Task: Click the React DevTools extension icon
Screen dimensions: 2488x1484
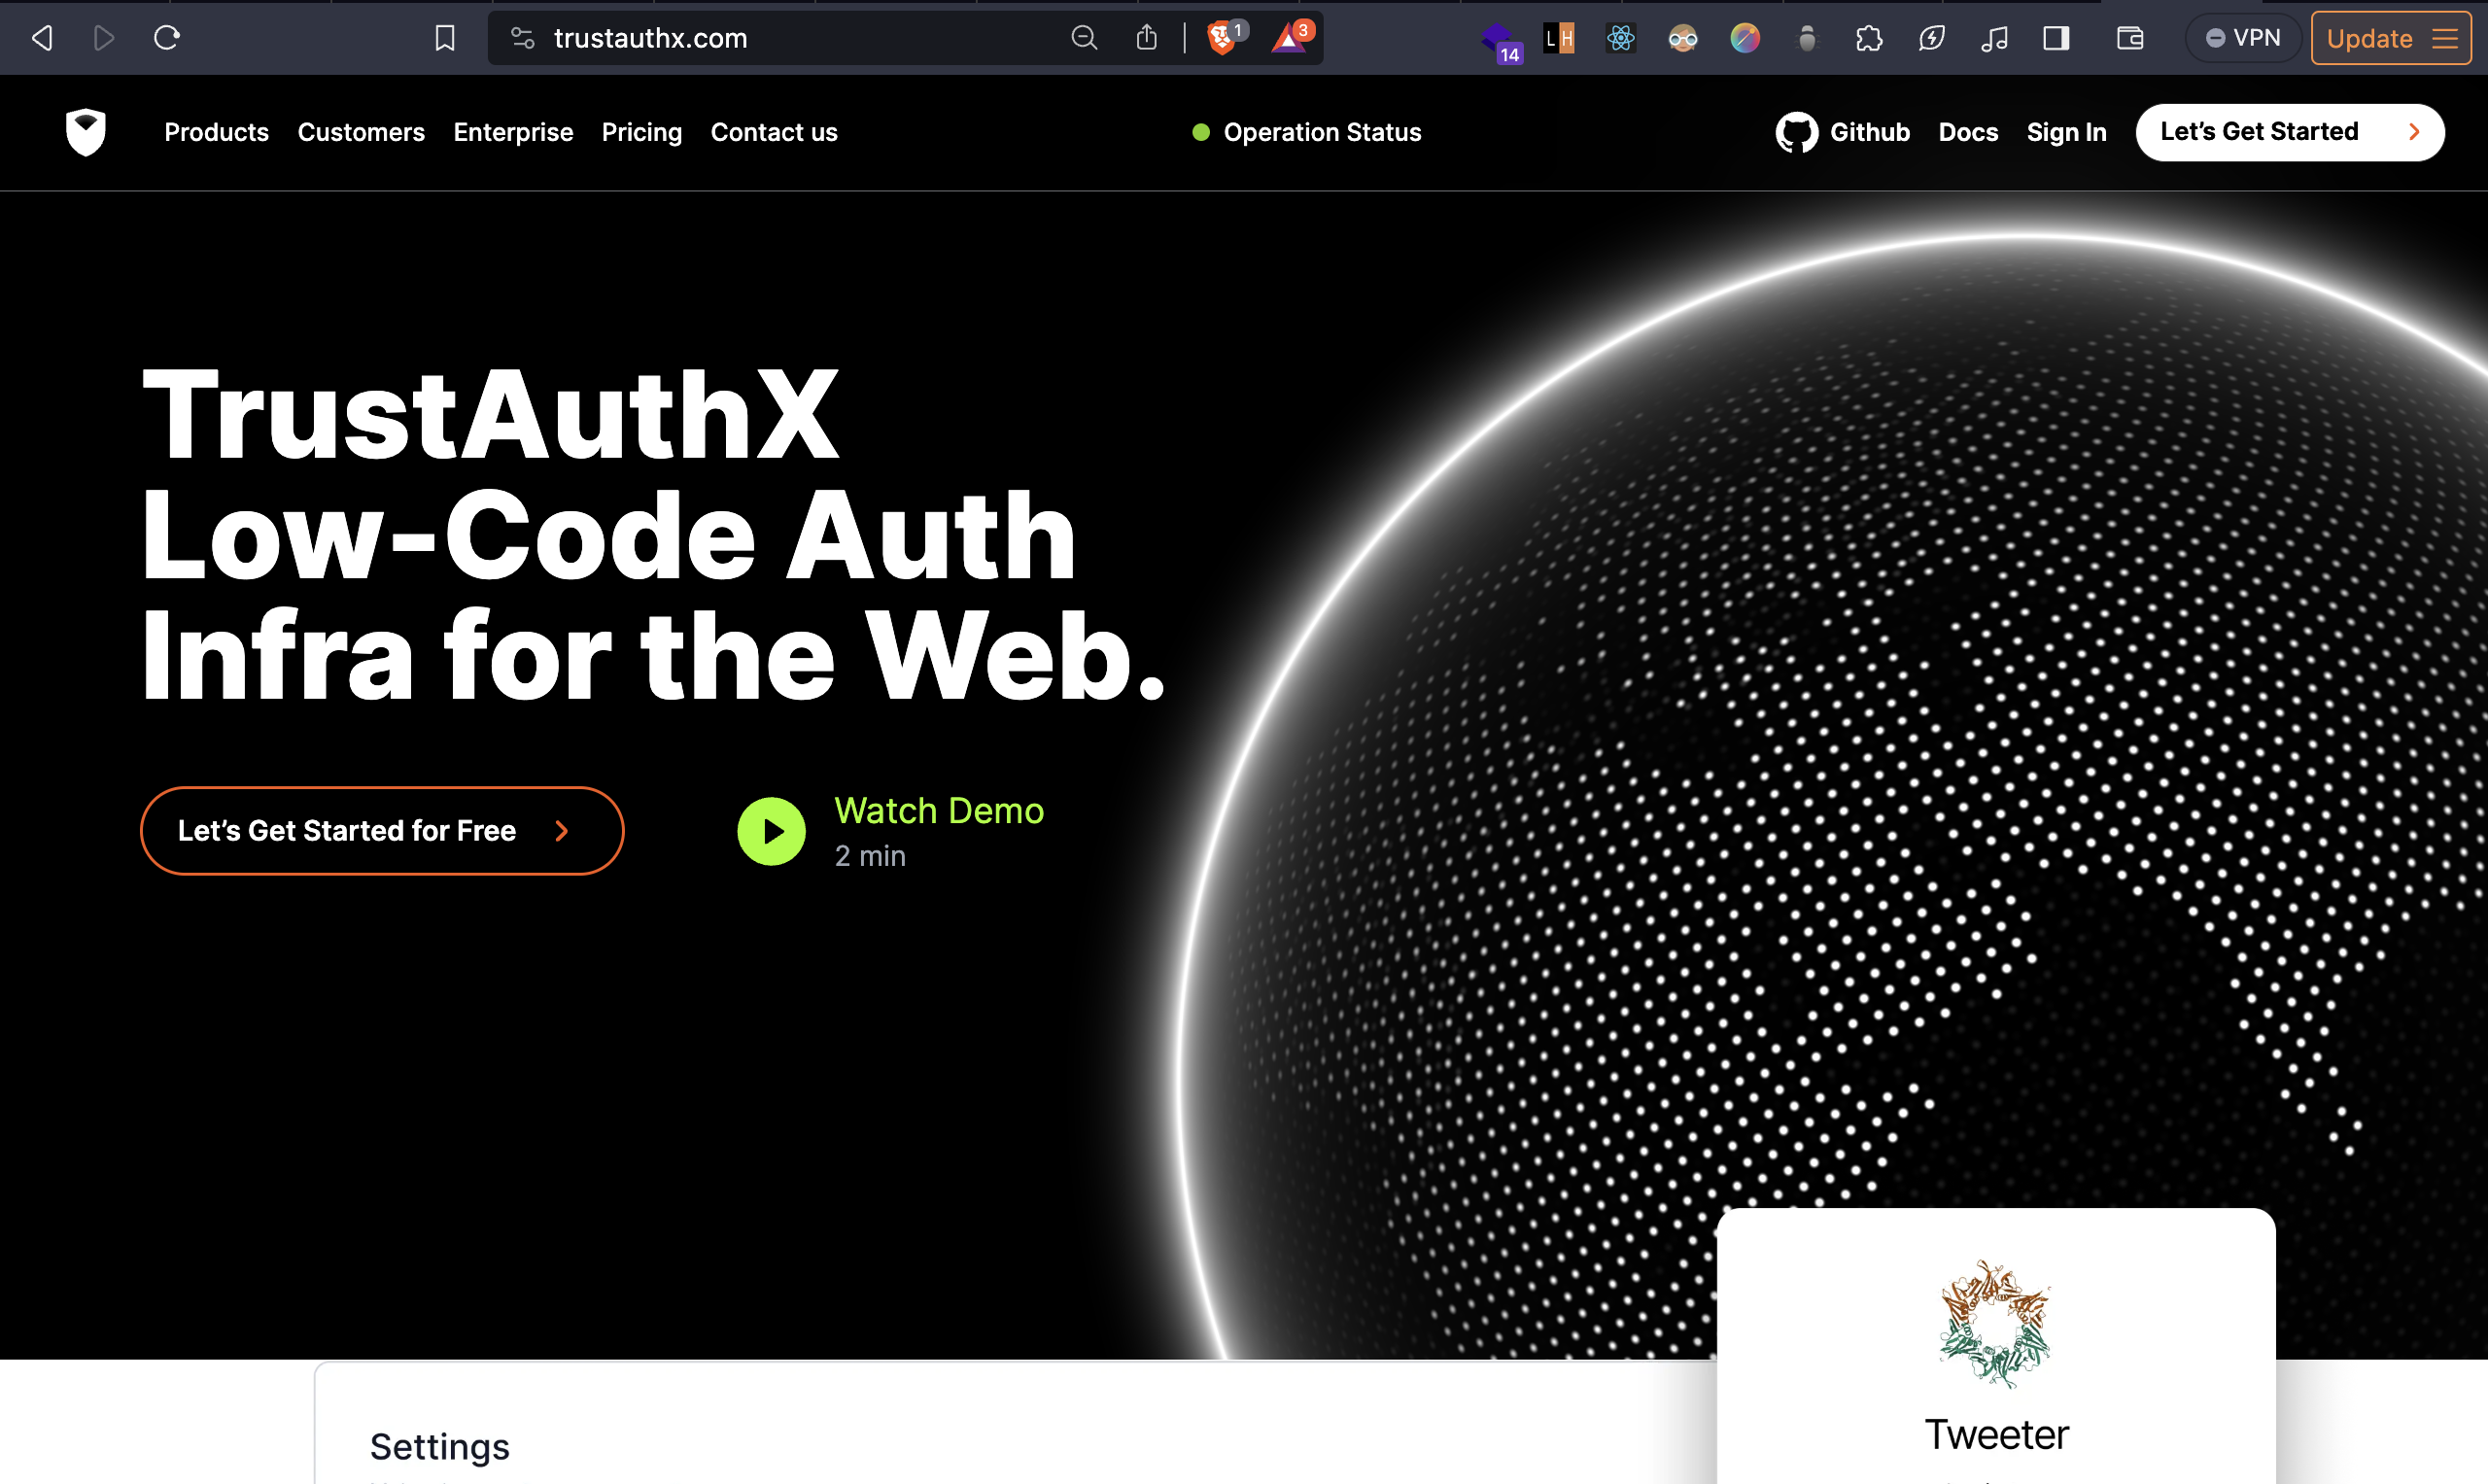Action: [1620, 38]
